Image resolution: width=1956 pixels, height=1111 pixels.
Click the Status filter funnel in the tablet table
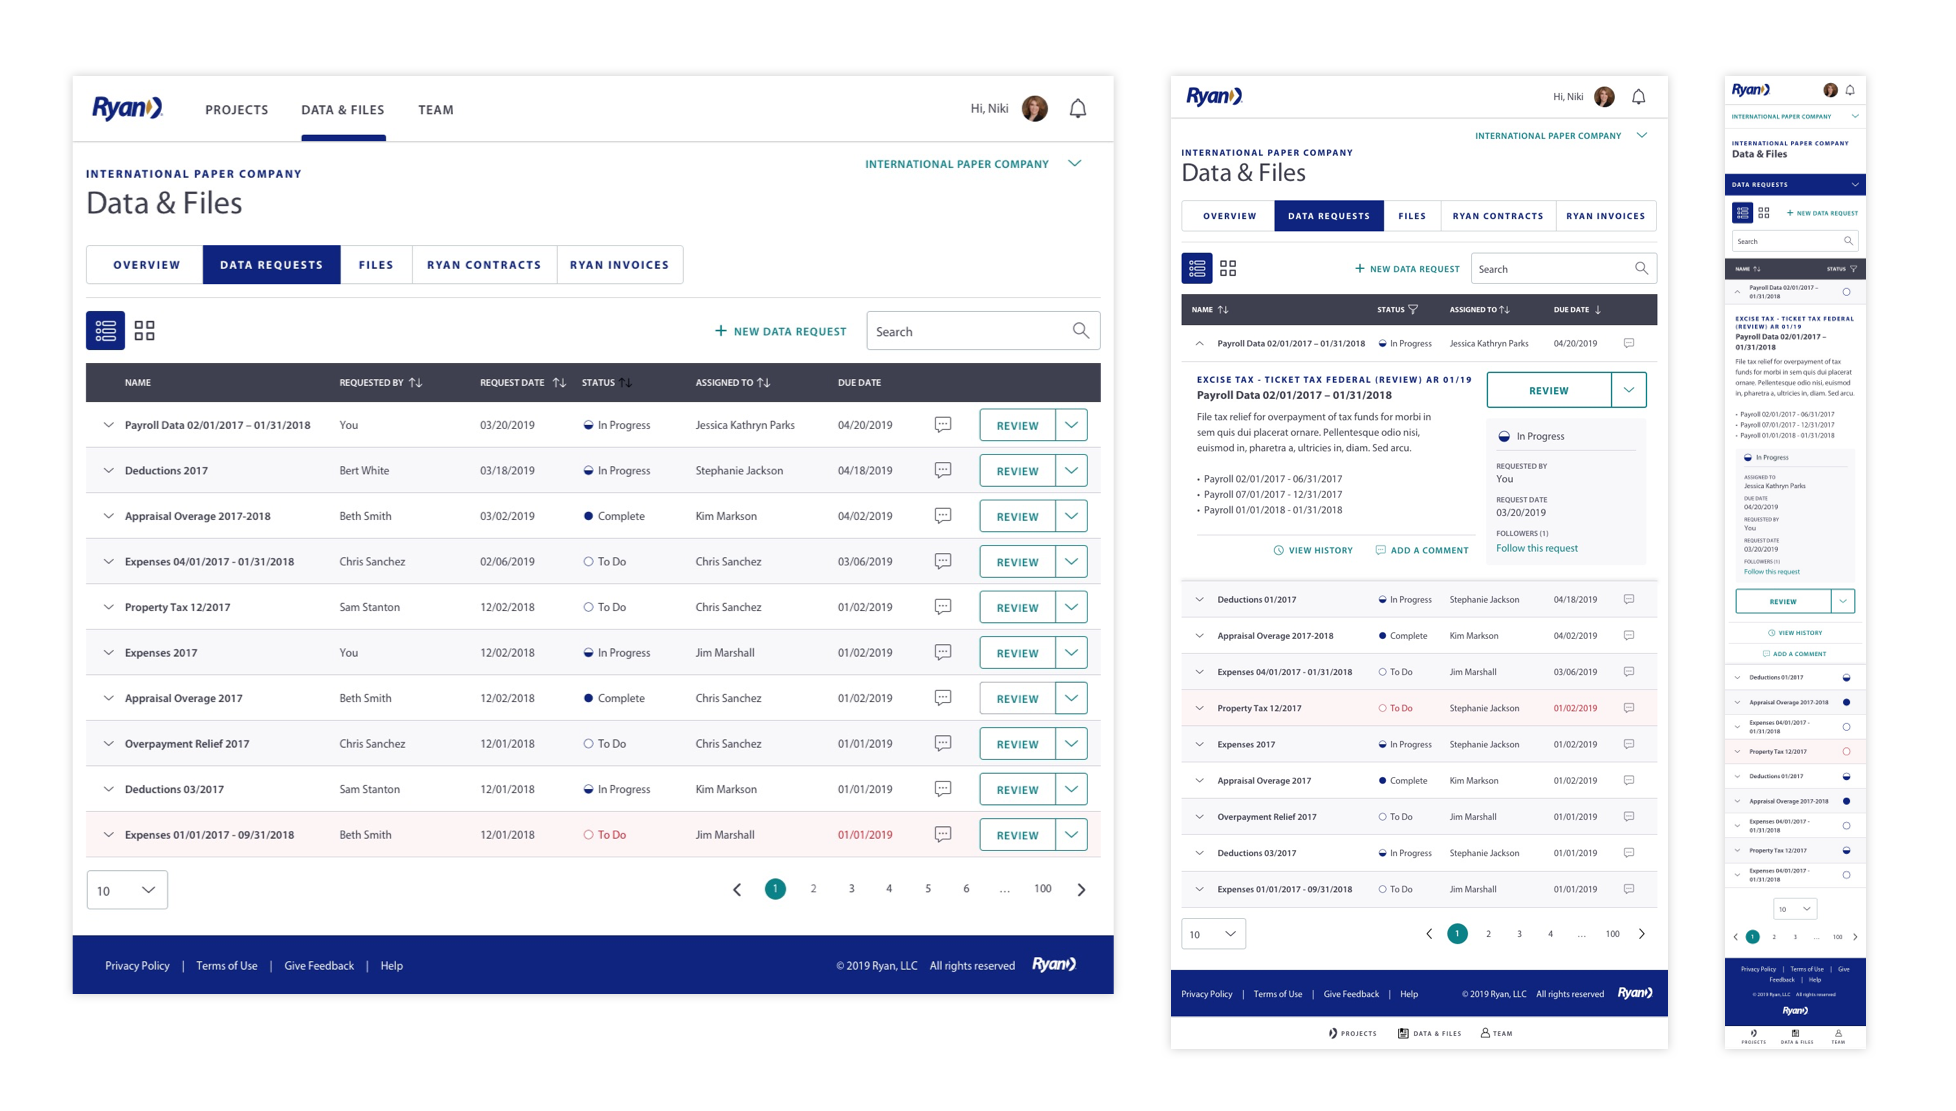(1413, 310)
